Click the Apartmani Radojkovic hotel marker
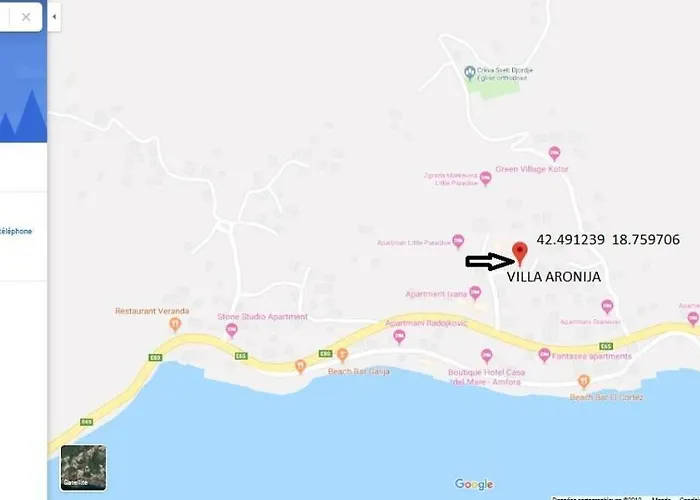700x500 pixels. pos(400,337)
